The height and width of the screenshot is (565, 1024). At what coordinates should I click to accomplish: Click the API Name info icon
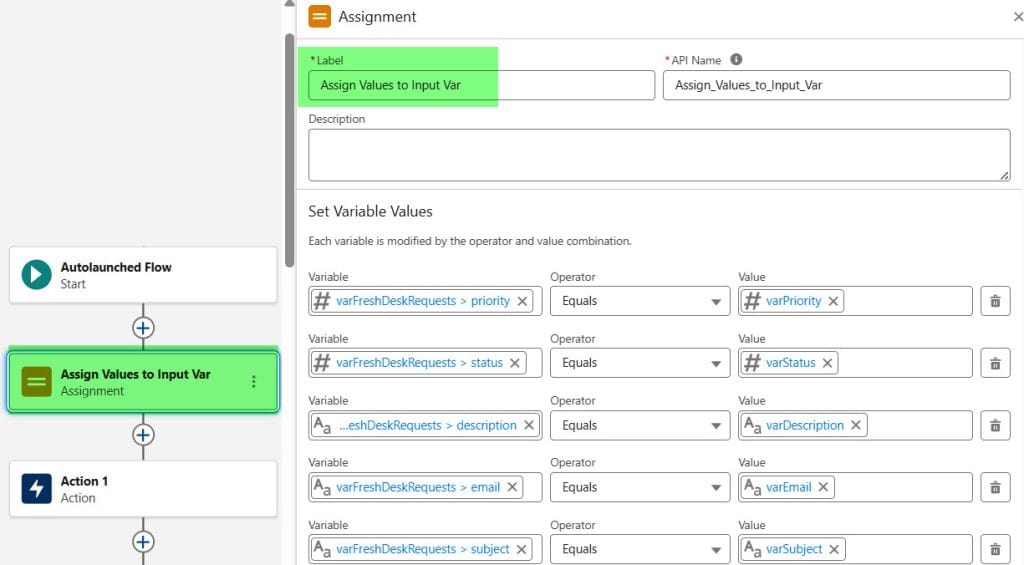pos(736,59)
